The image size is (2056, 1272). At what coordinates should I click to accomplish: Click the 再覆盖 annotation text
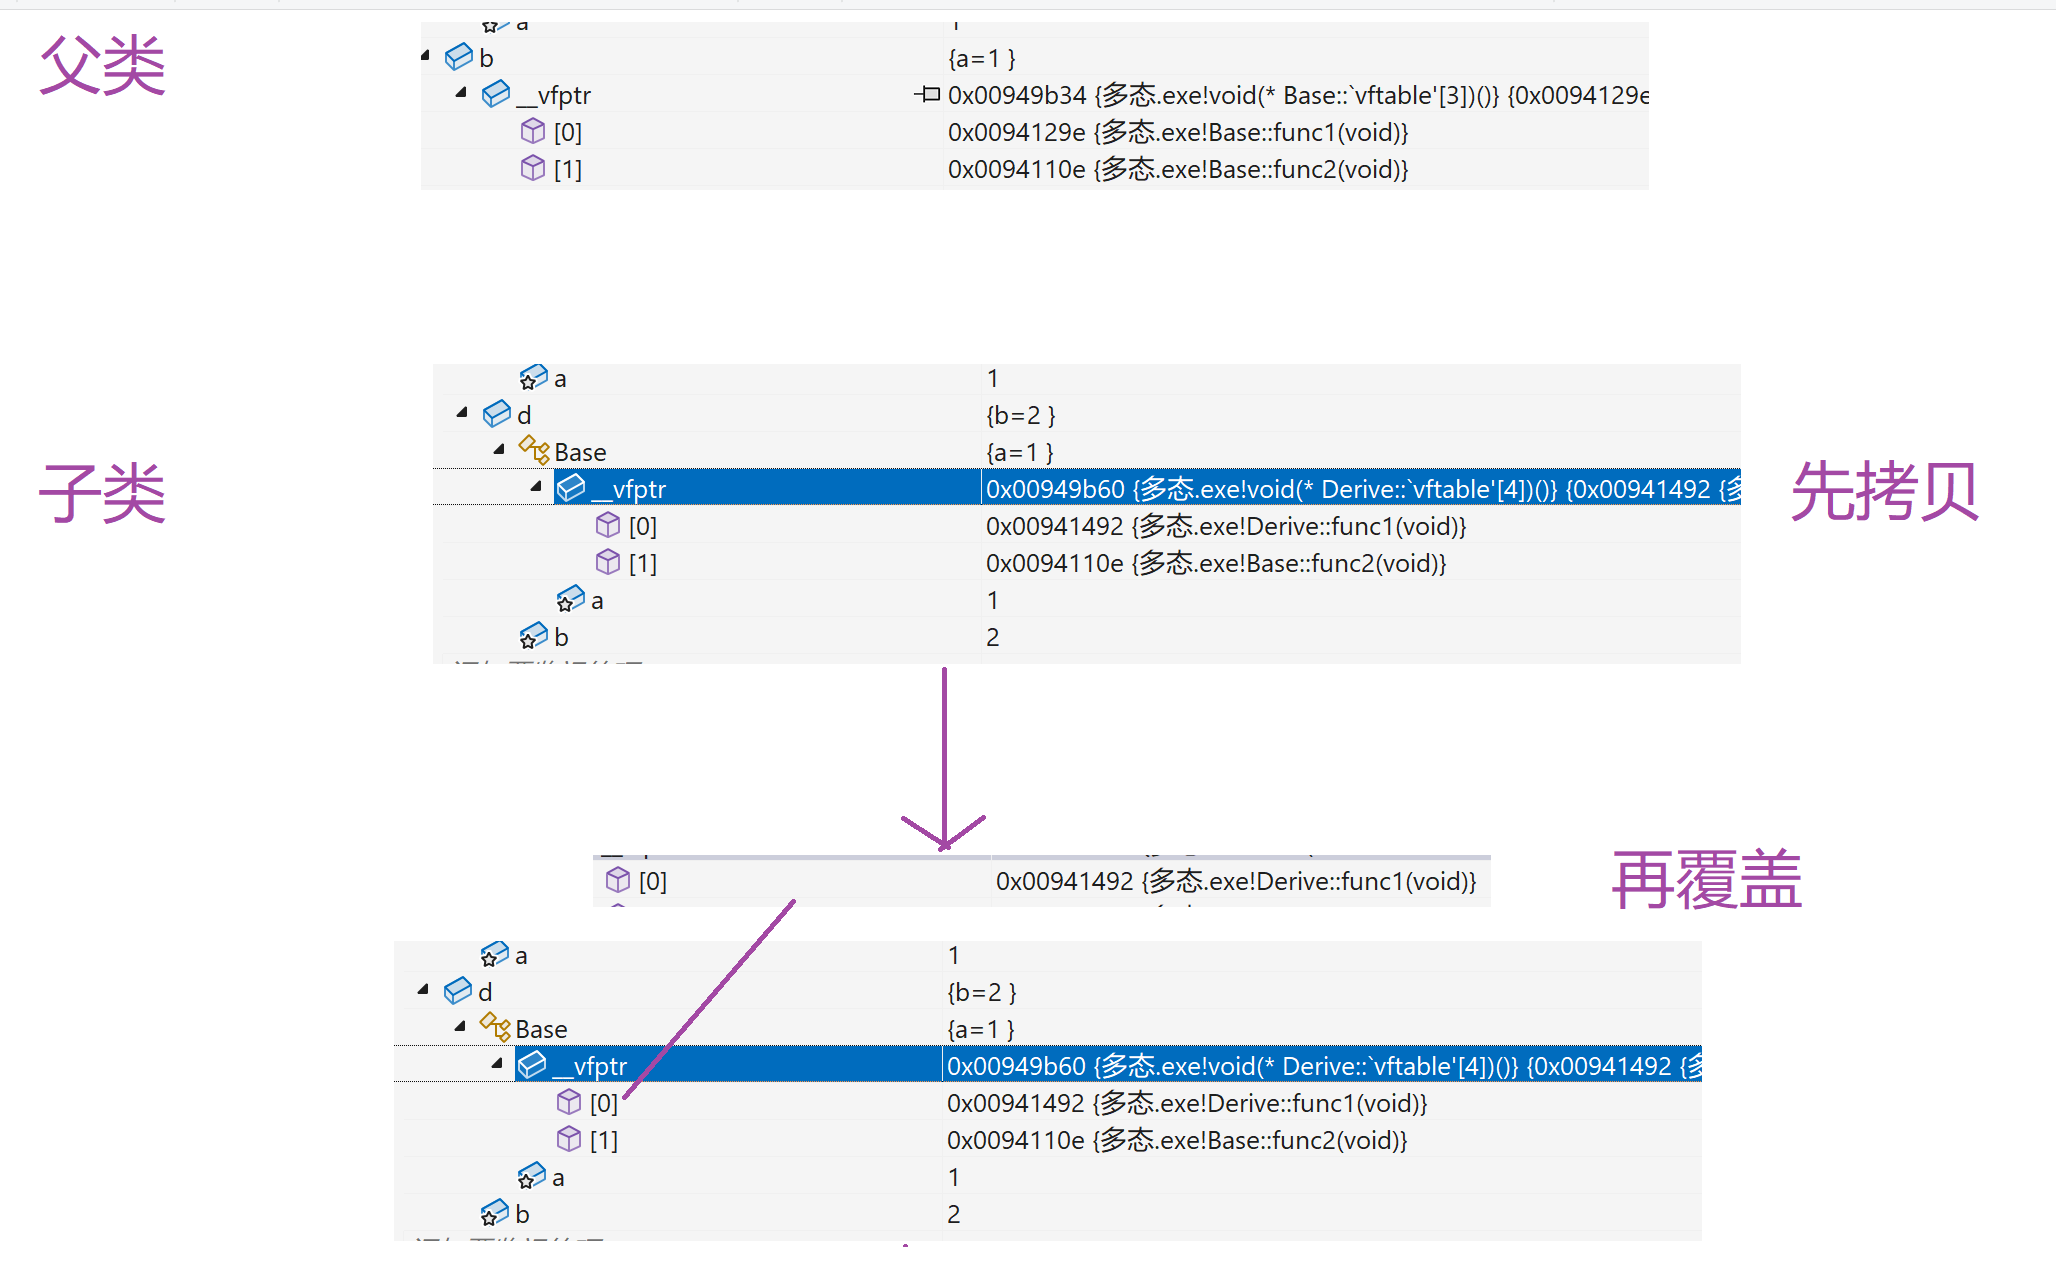1706,880
